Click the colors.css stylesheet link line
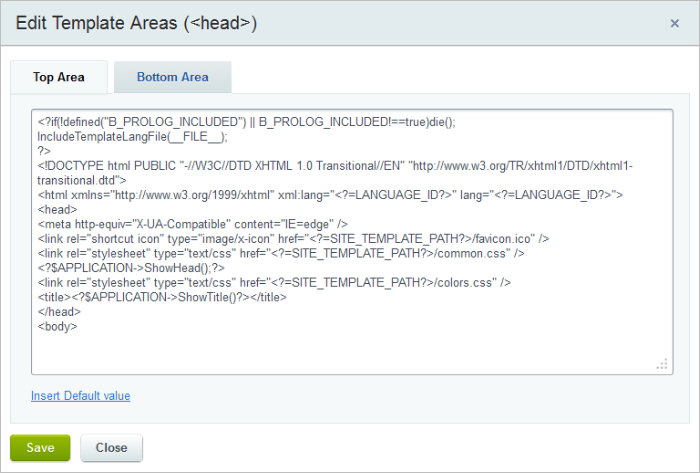The image size is (700, 473). (274, 283)
